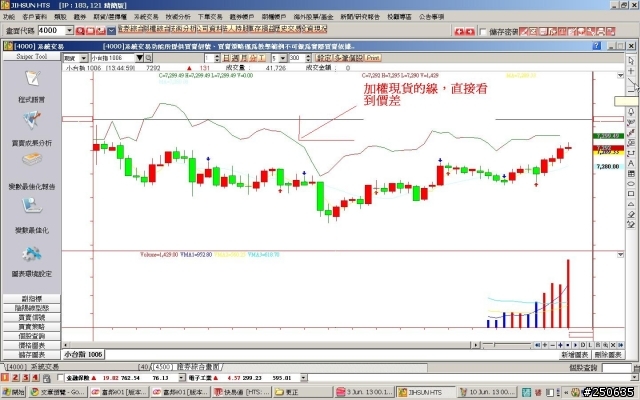Expand the volume pane options arrow
640x400 pixels.
point(620,255)
